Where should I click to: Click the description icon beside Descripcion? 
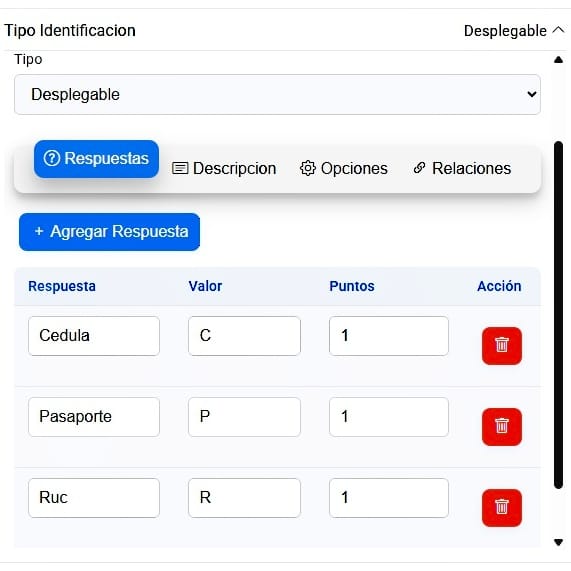tap(180, 168)
